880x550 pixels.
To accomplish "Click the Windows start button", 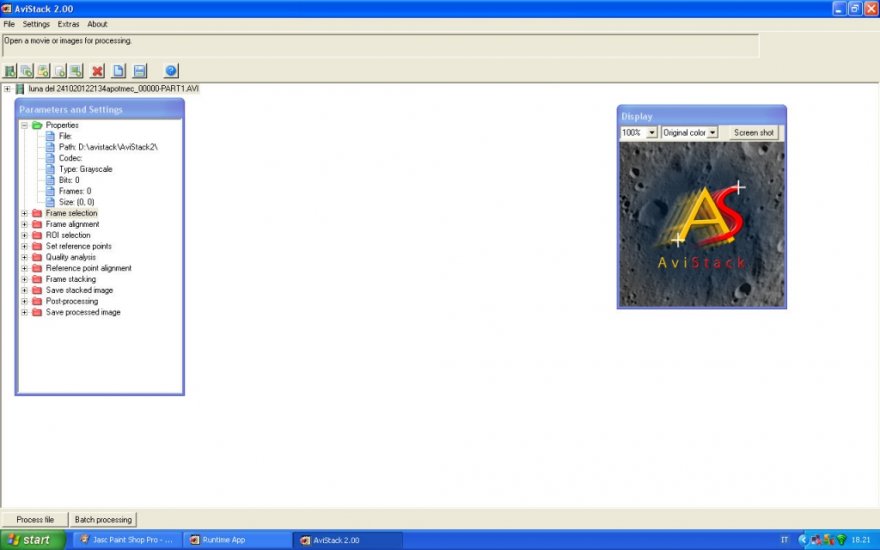I will coord(33,540).
